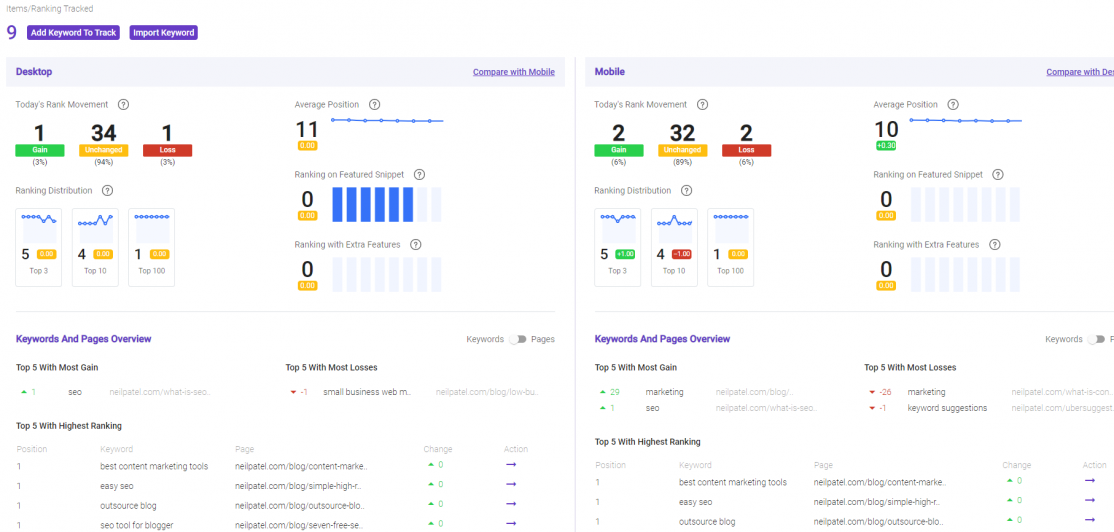The width and height of the screenshot is (1114, 532).
Task: Open Compare with Mobile link
Action: click(514, 72)
